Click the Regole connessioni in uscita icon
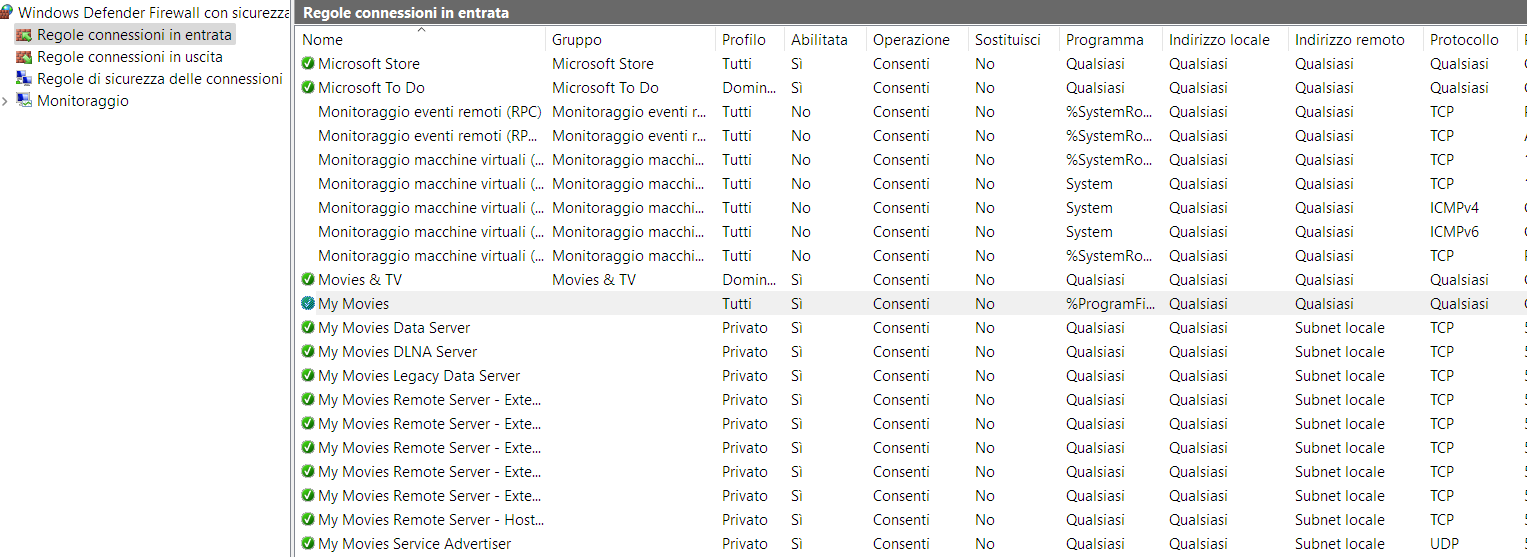 (24, 57)
